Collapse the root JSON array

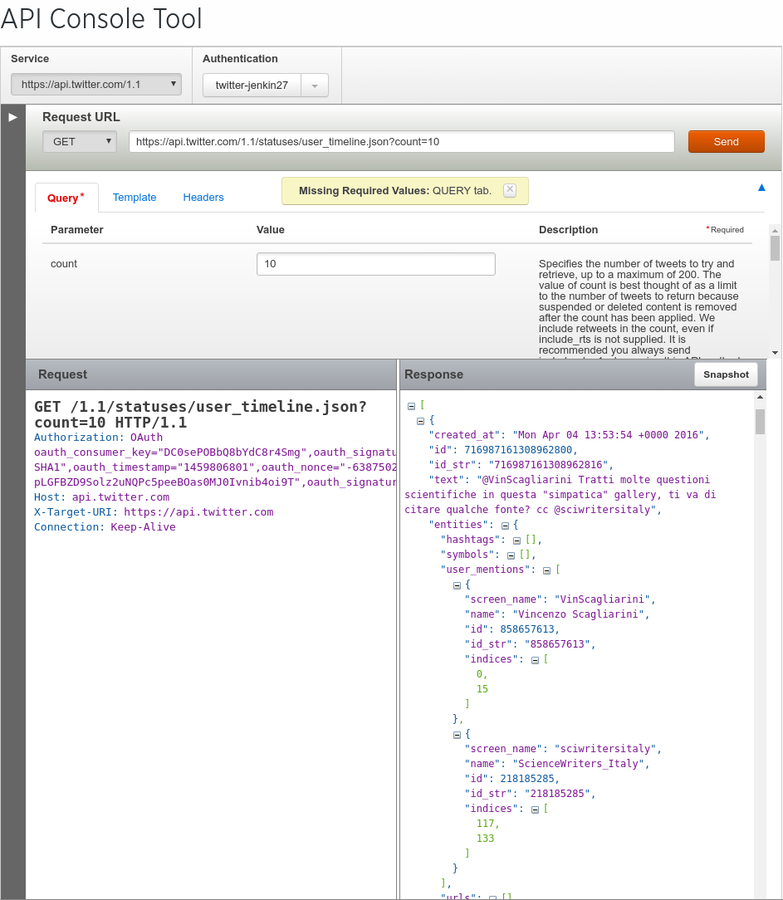(x=411, y=406)
